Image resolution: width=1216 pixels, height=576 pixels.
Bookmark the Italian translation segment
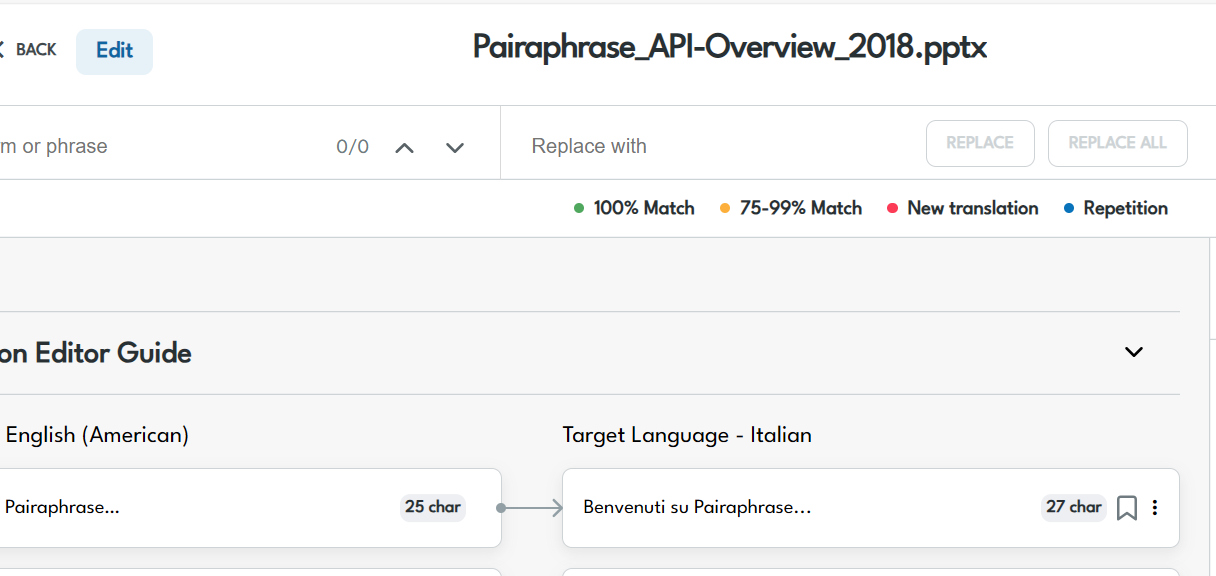[1127, 508]
